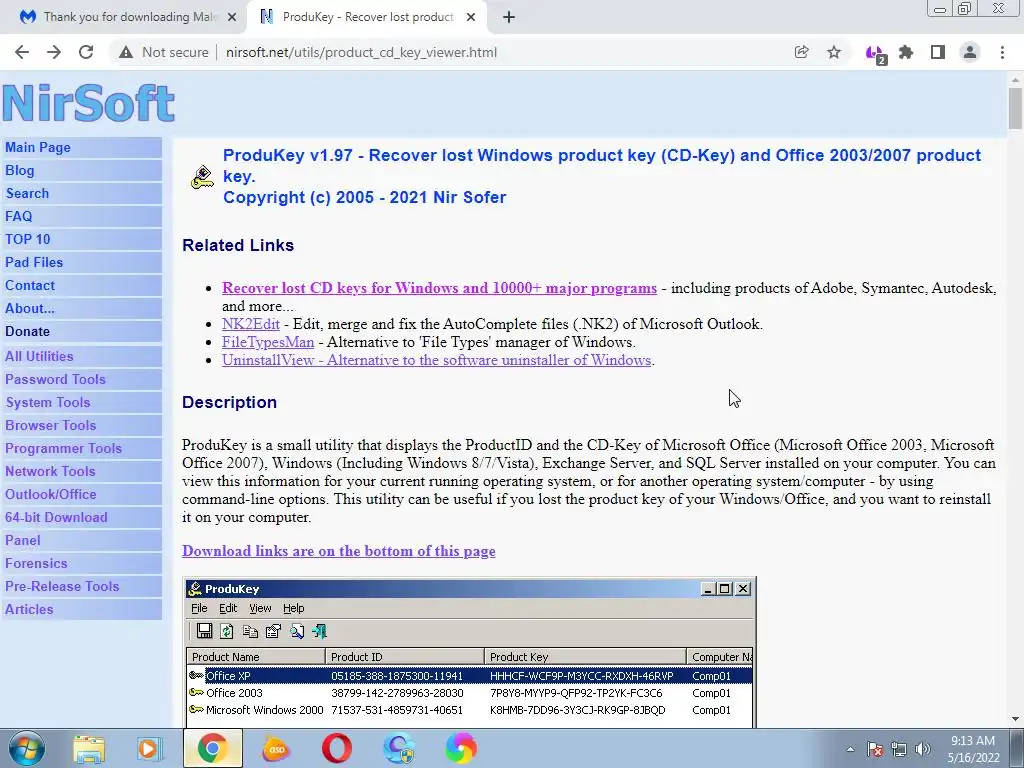Open FileTypesMan link
1024x768 pixels.
pyautogui.click(x=268, y=342)
